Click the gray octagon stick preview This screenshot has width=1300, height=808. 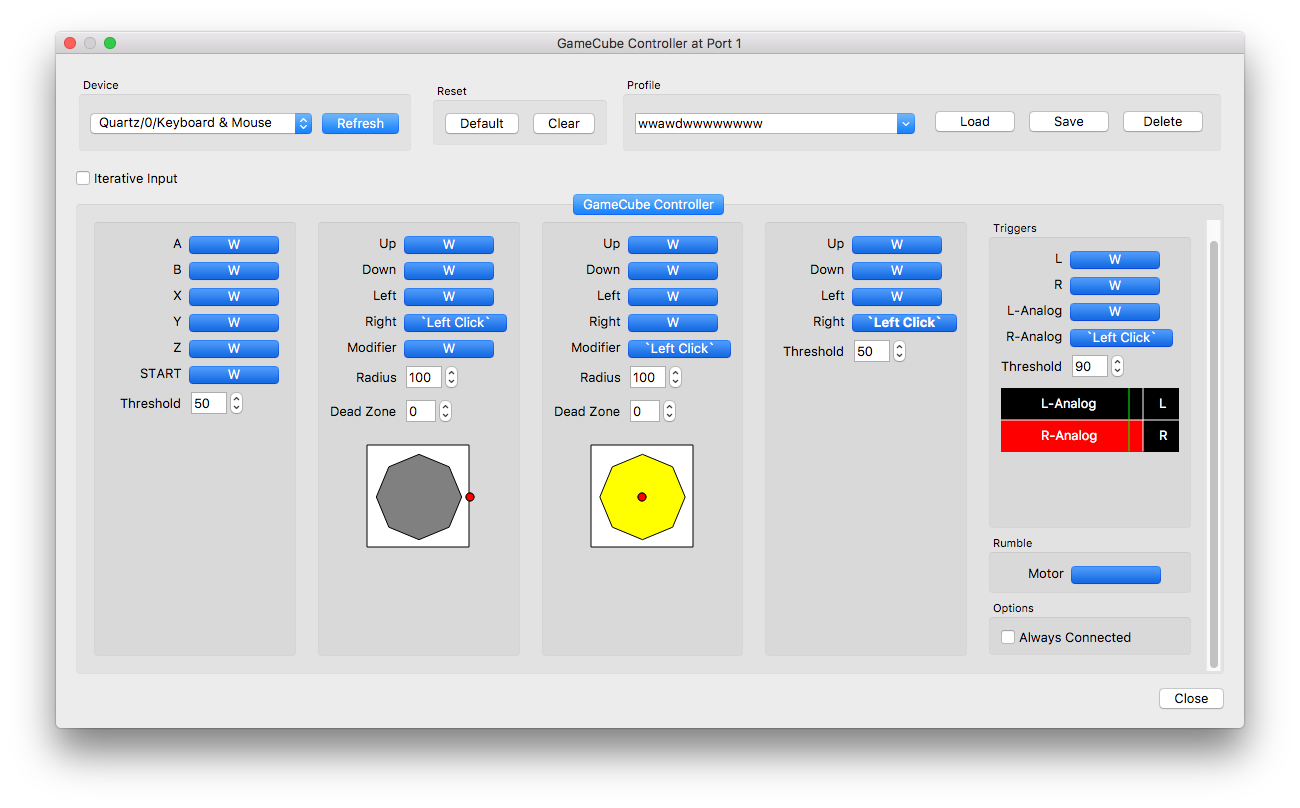(418, 496)
